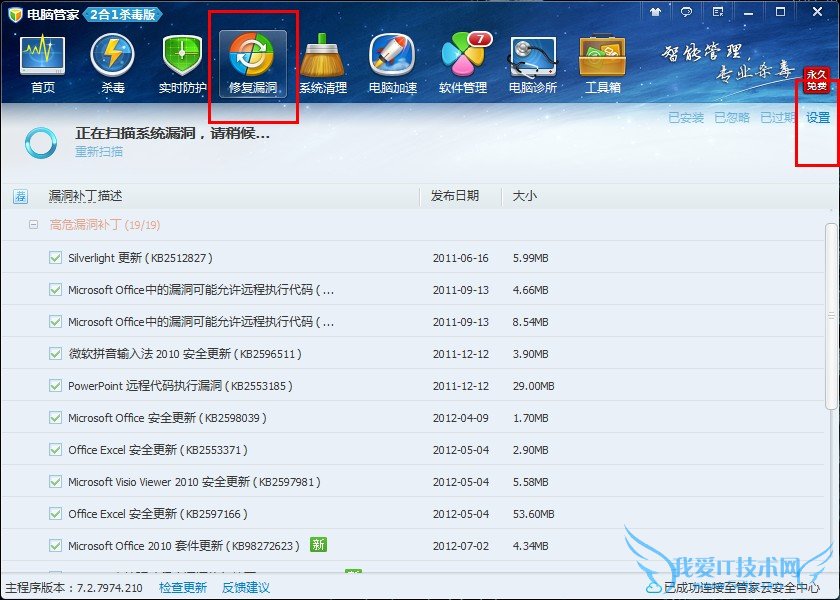This screenshot has height=600, width=840.
Task: Open the 已安装 tab
Action: tap(686, 118)
